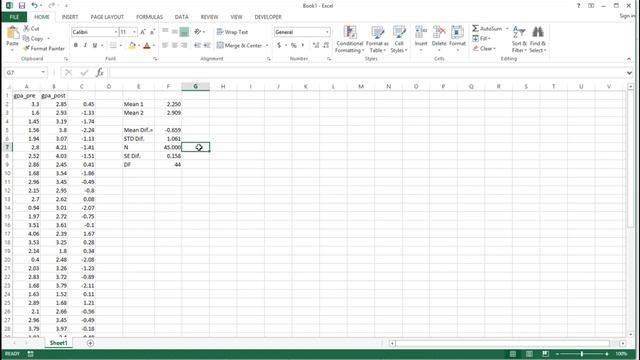Click the horizontal scrollbar track

pos(502,343)
